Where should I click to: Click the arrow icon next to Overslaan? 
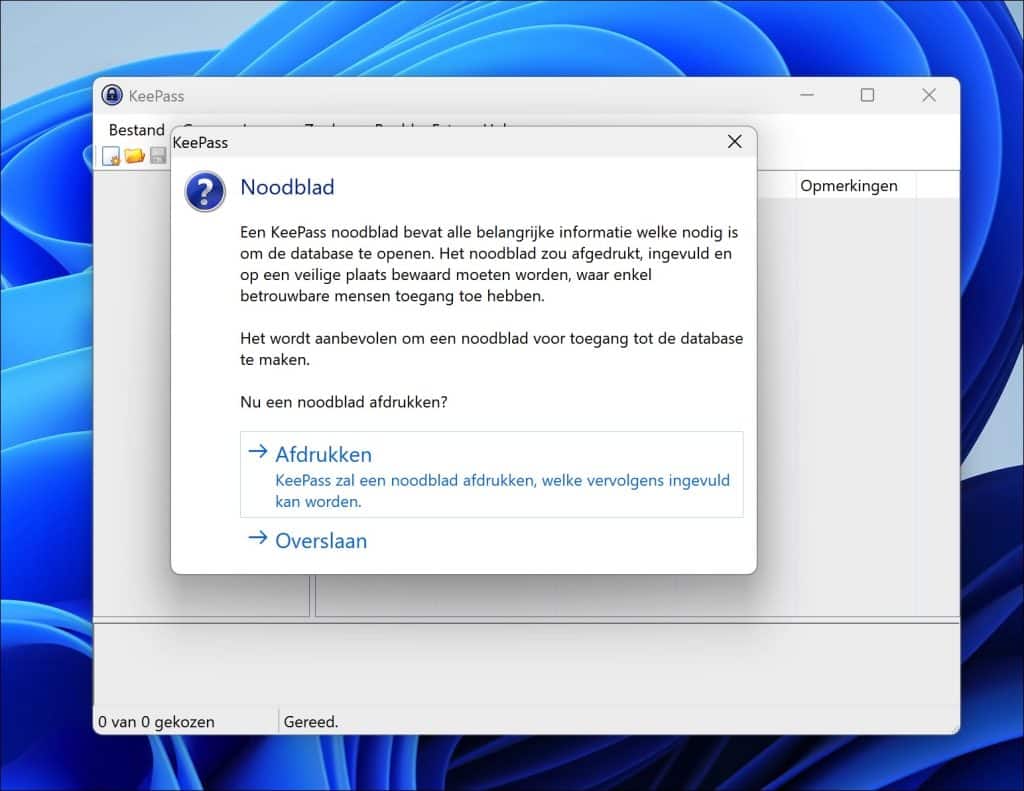[256, 539]
